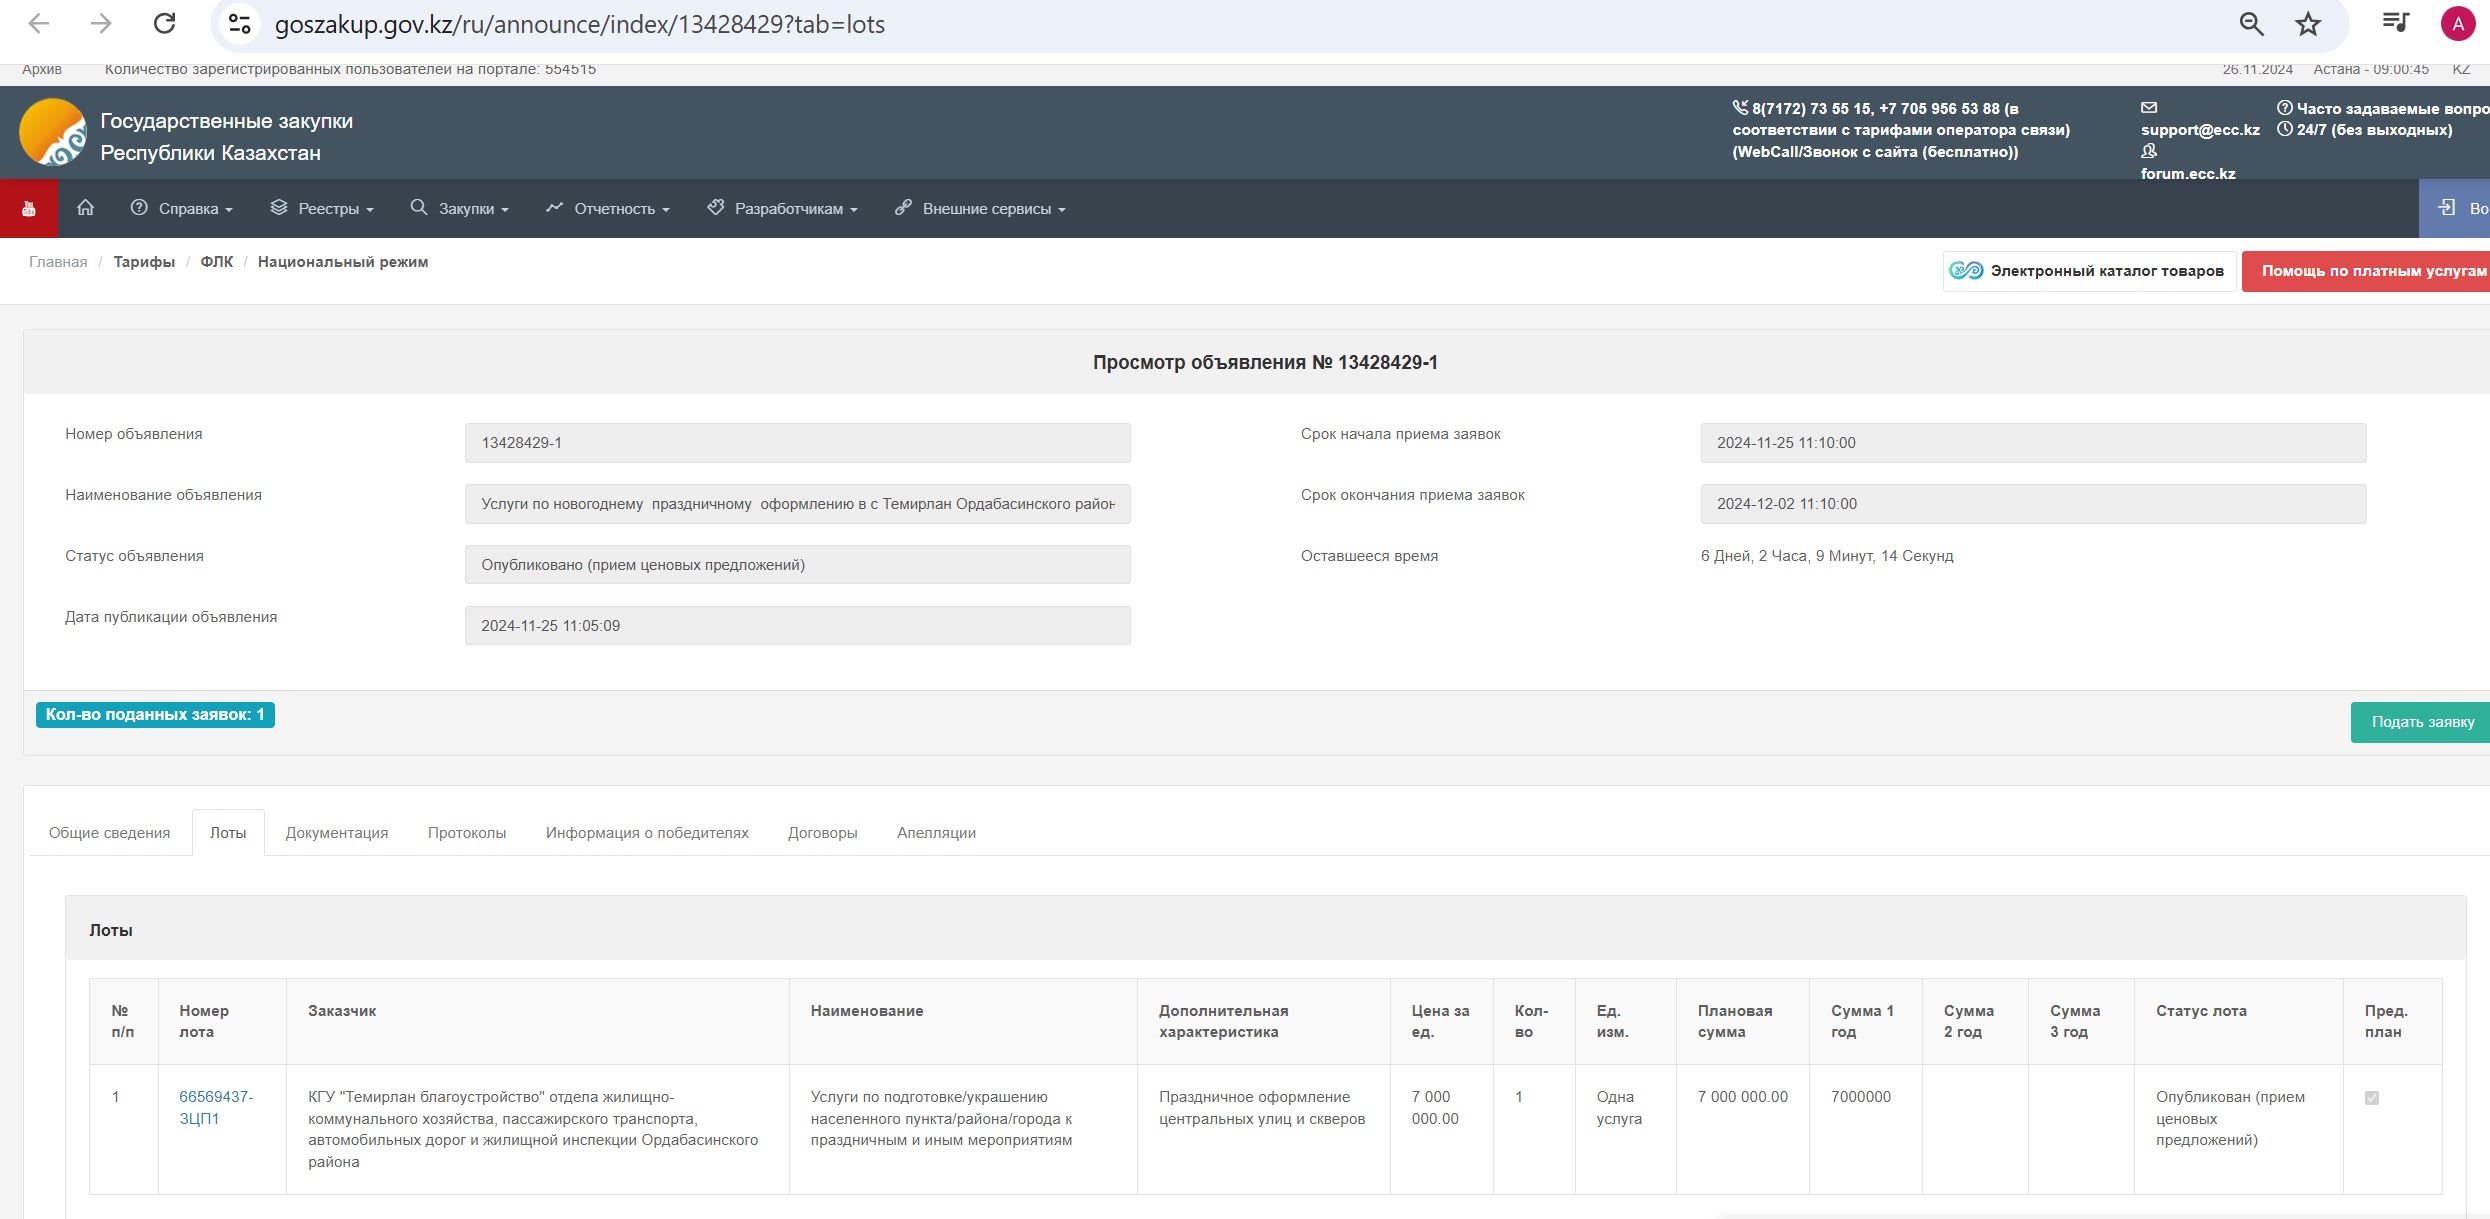Click the Номер объявления field 13428429-1
Image resolution: width=2490 pixels, height=1219 pixels.
797,443
